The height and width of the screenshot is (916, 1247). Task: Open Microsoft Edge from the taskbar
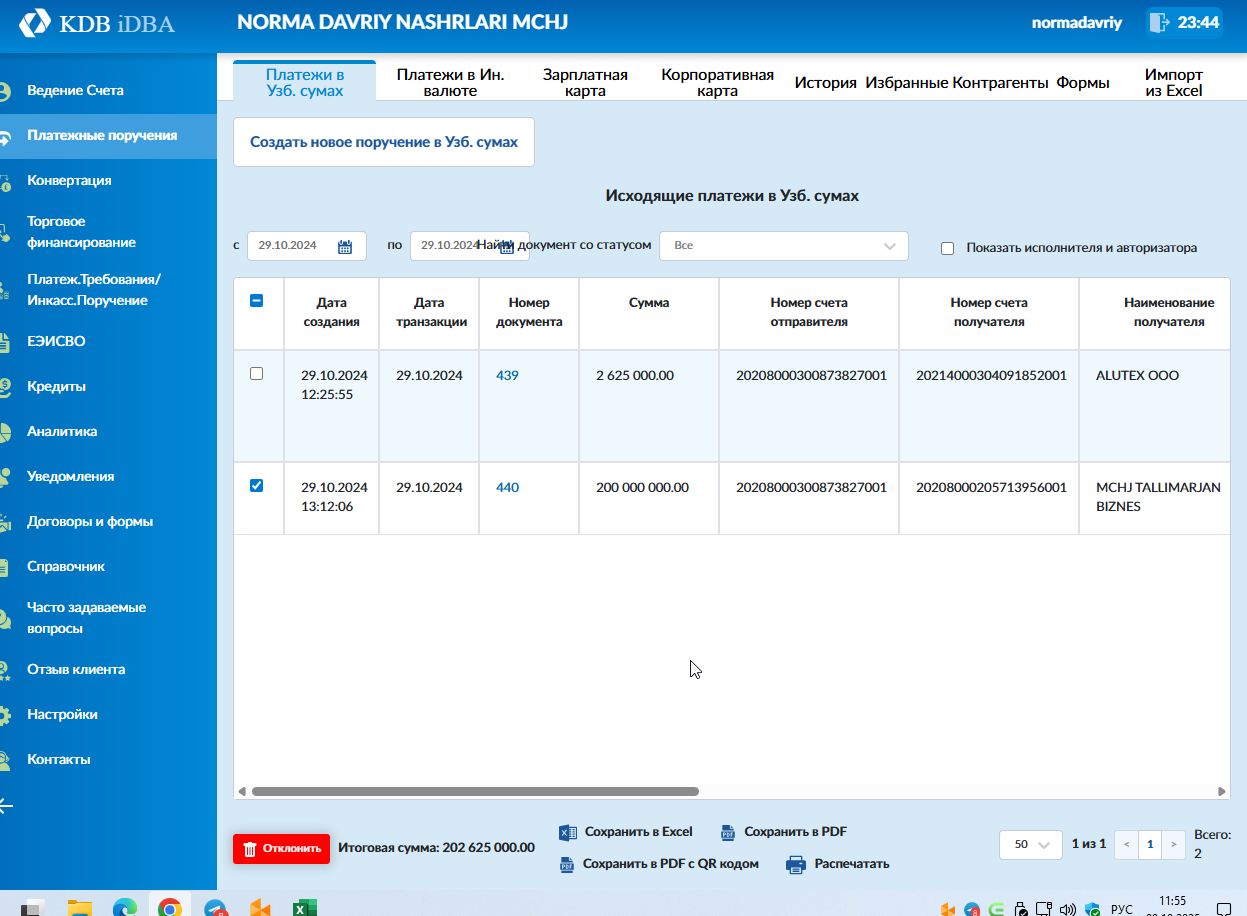click(x=124, y=907)
